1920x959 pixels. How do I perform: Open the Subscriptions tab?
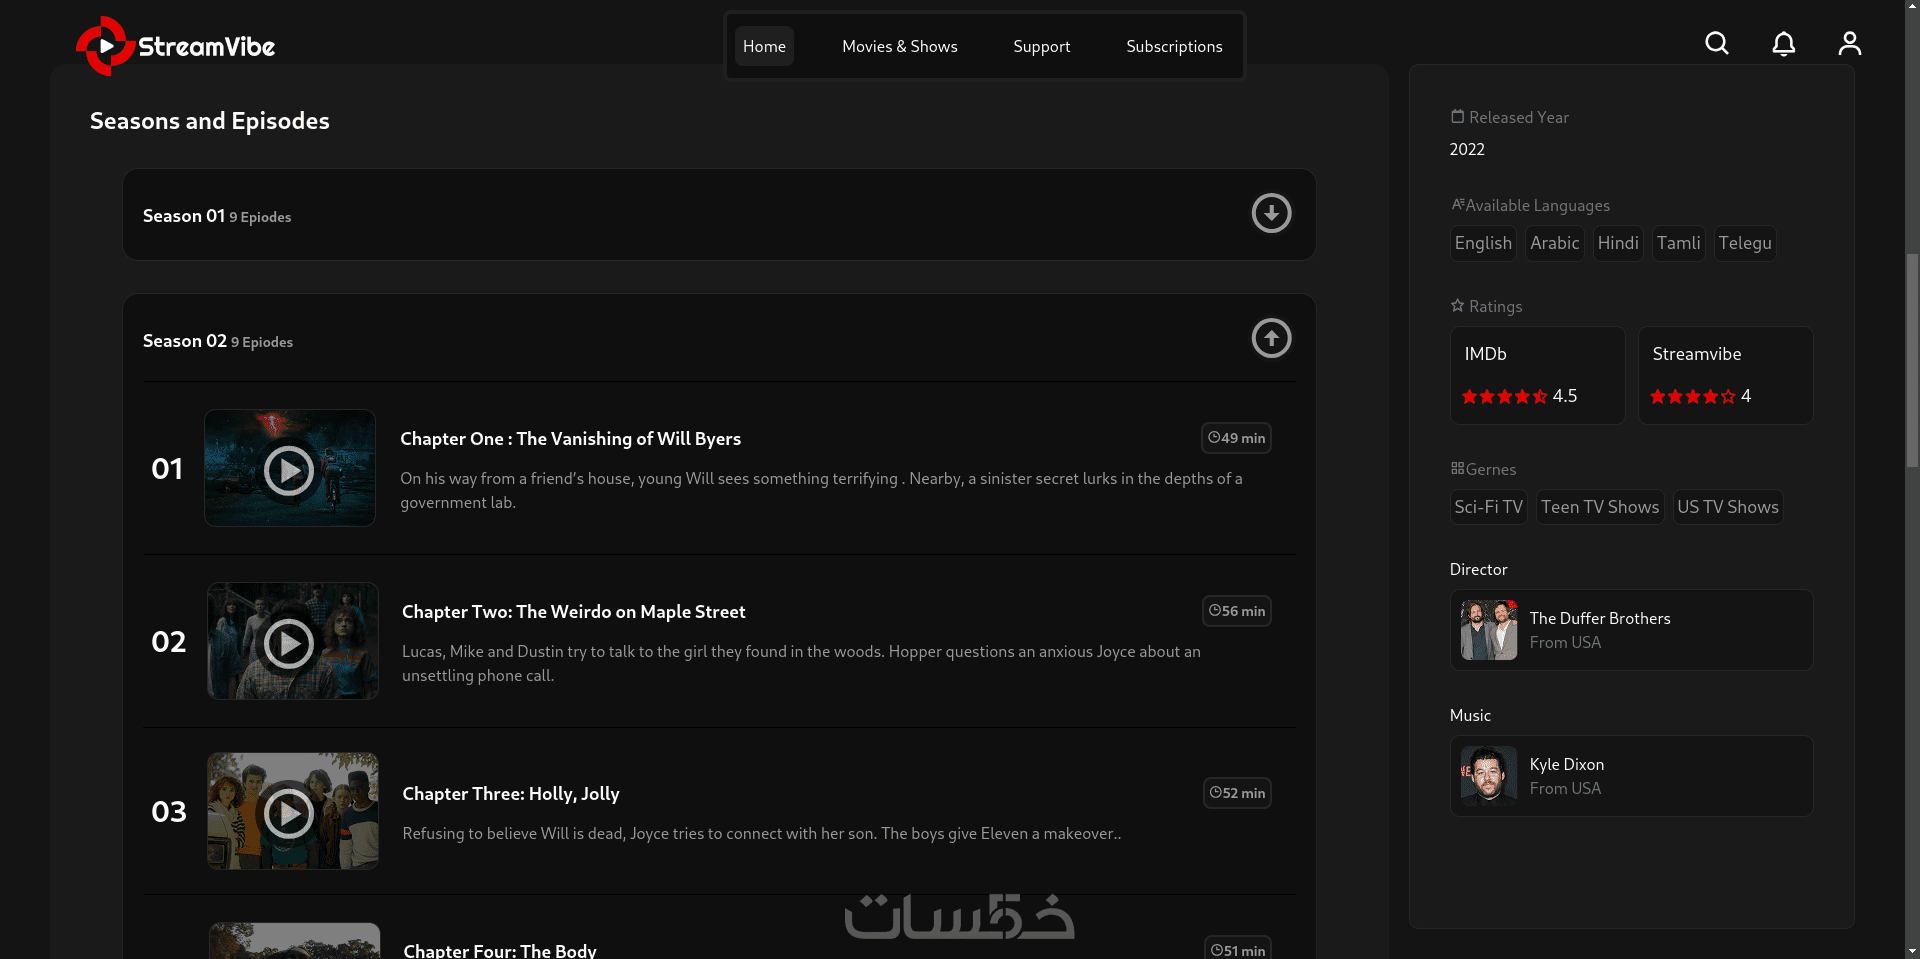(x=1174, y=46)
